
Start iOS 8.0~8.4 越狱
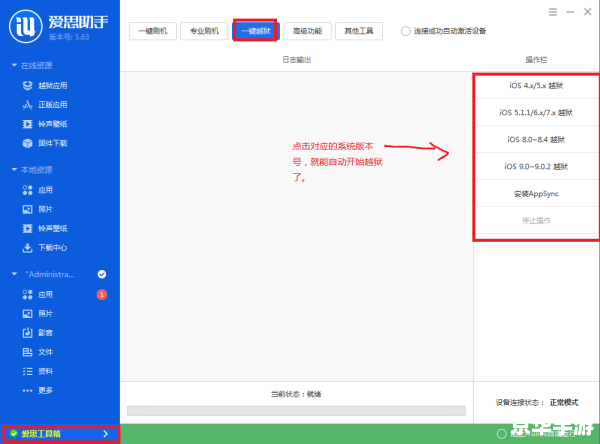click(536, 139)
